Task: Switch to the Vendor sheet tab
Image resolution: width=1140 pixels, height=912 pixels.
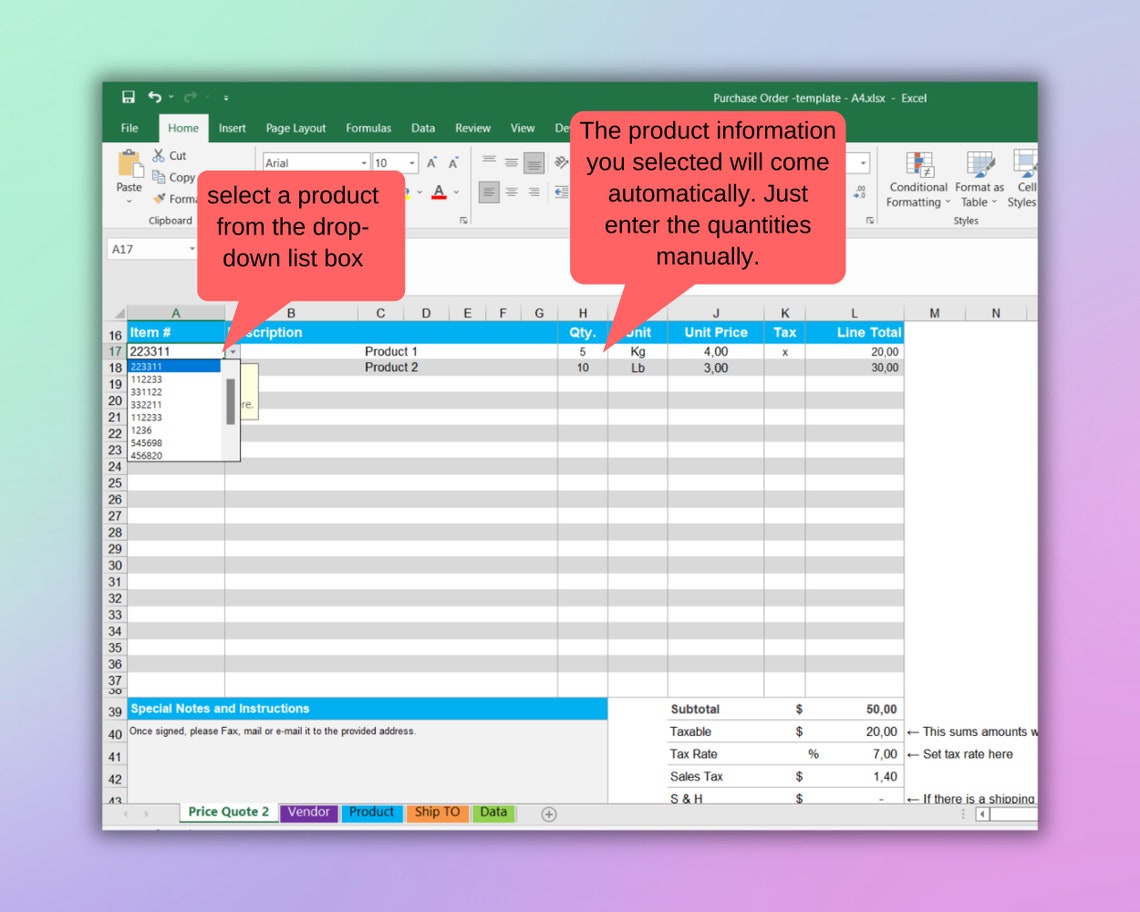Action: click(x=308, y=812)
